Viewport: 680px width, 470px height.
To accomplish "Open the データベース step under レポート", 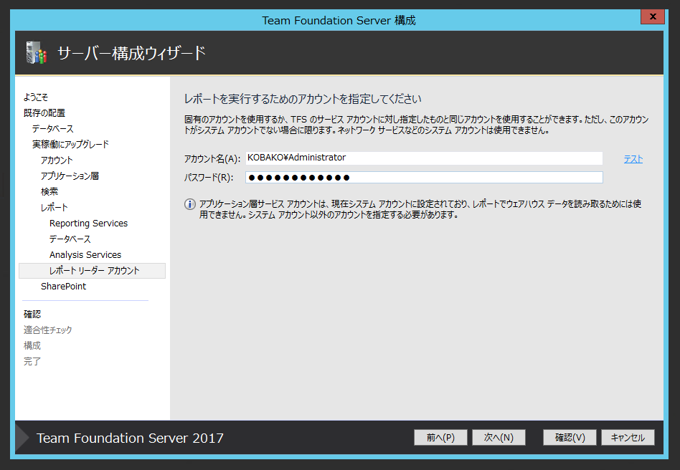I will tap(70, 239).
